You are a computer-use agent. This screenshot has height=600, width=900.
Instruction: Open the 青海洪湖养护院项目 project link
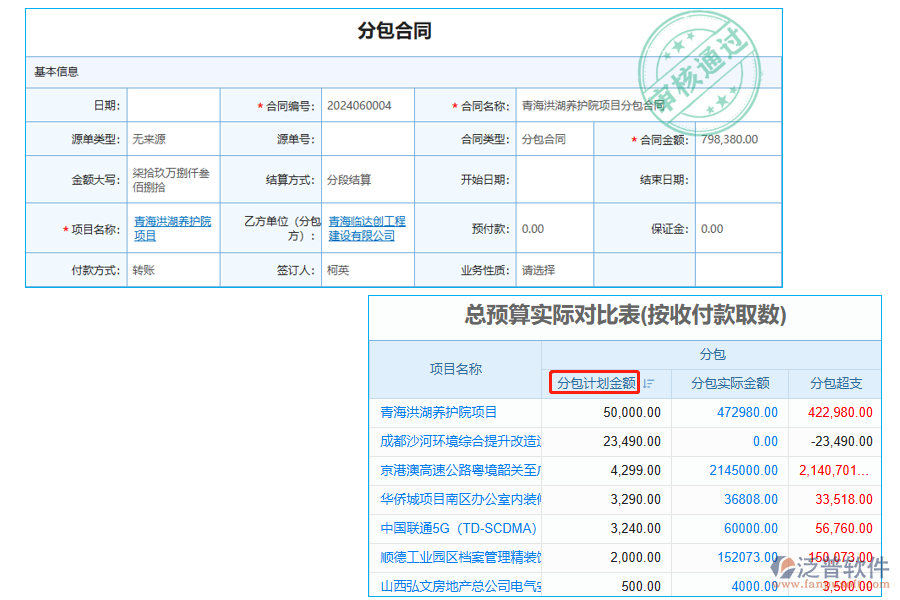point(171,228)
